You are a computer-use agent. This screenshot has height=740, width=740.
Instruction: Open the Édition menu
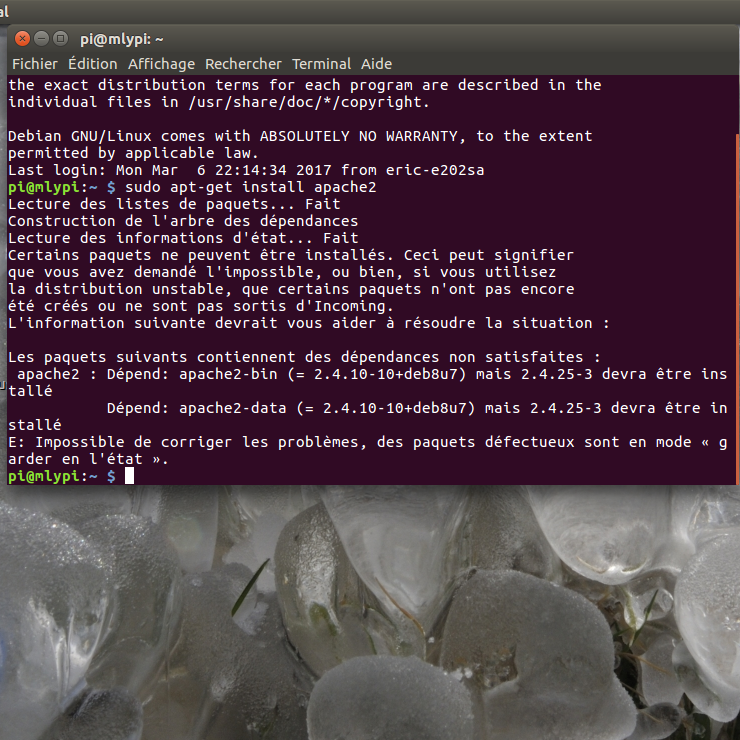(x=92, y=64)
